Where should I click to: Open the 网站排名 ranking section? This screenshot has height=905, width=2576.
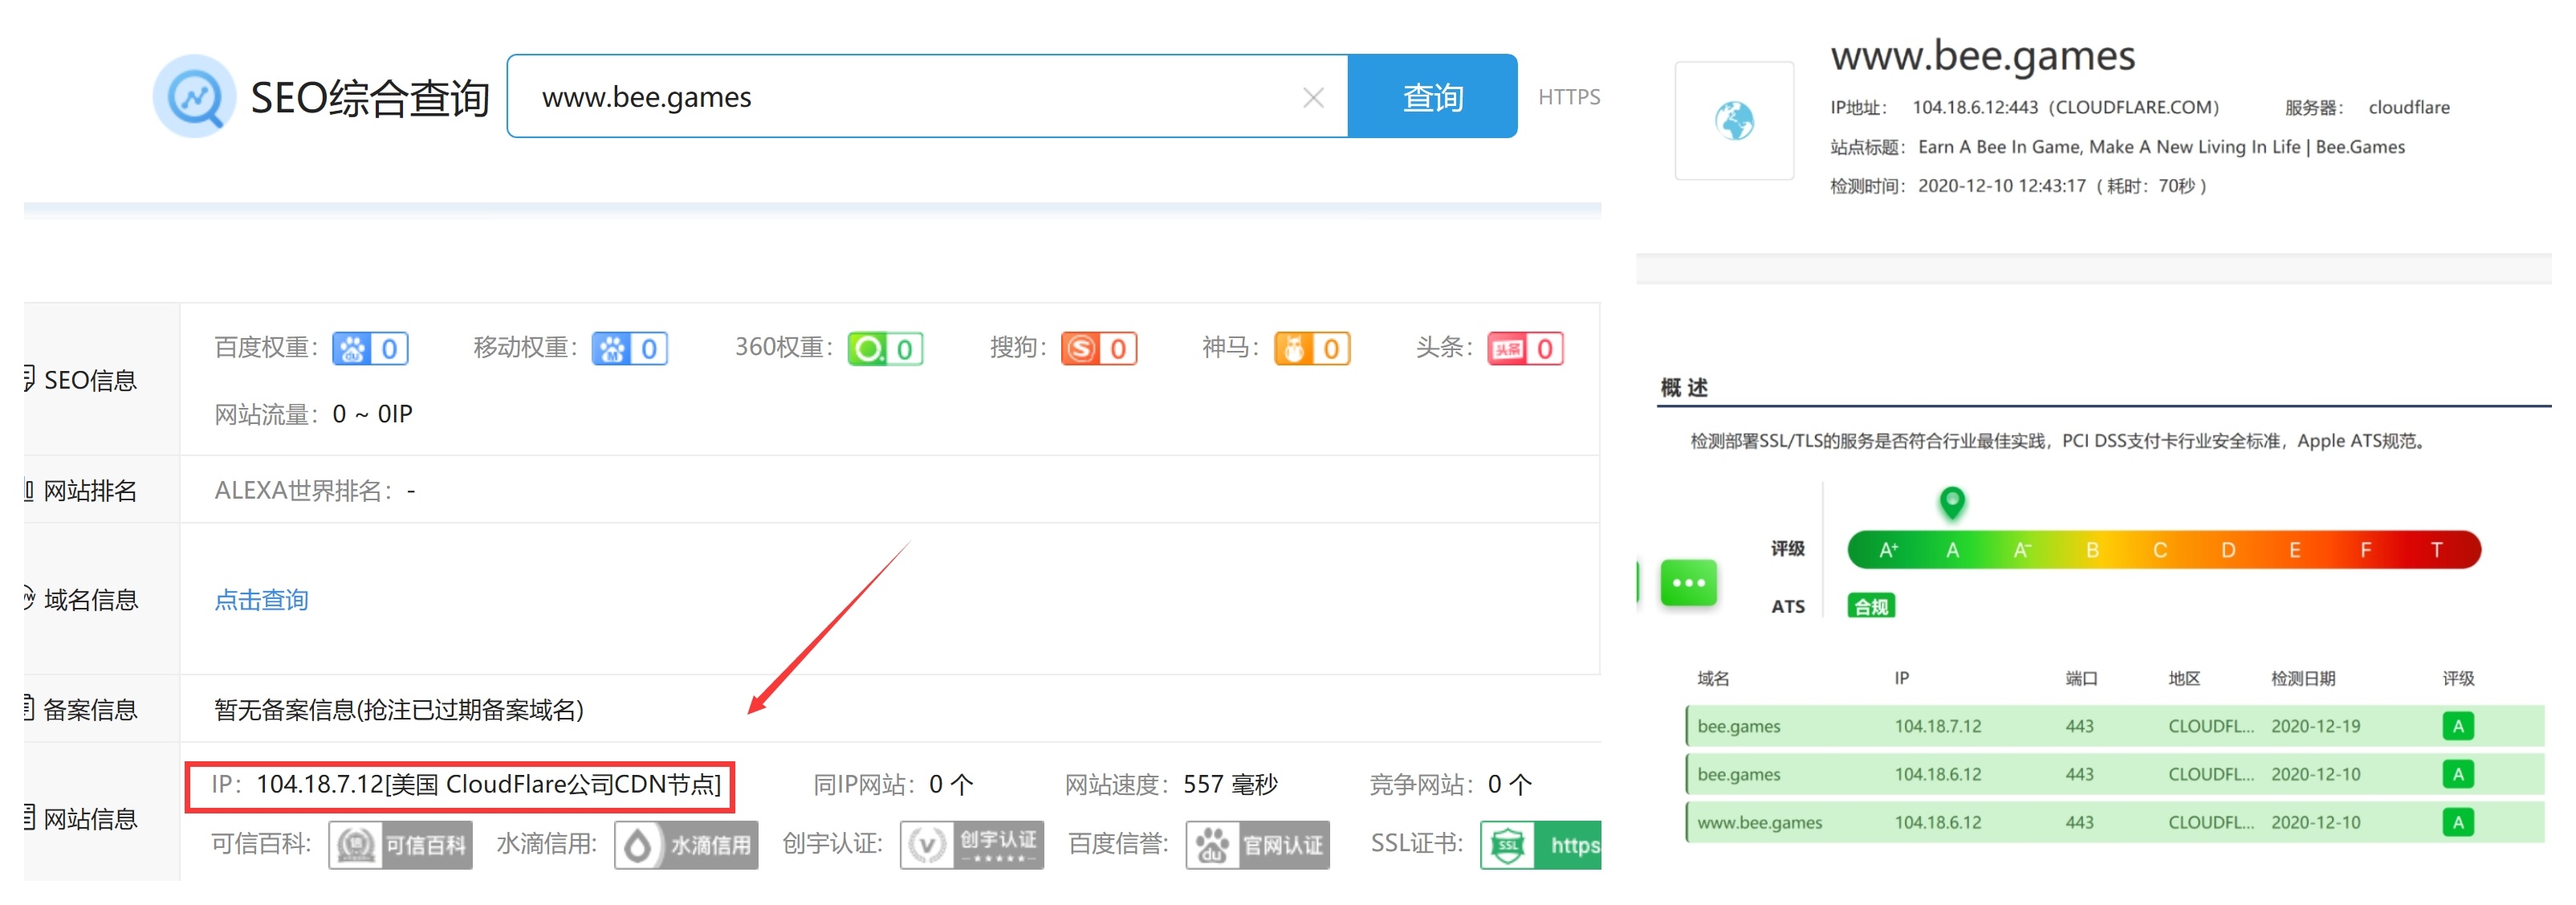click(x=90, y=489)
